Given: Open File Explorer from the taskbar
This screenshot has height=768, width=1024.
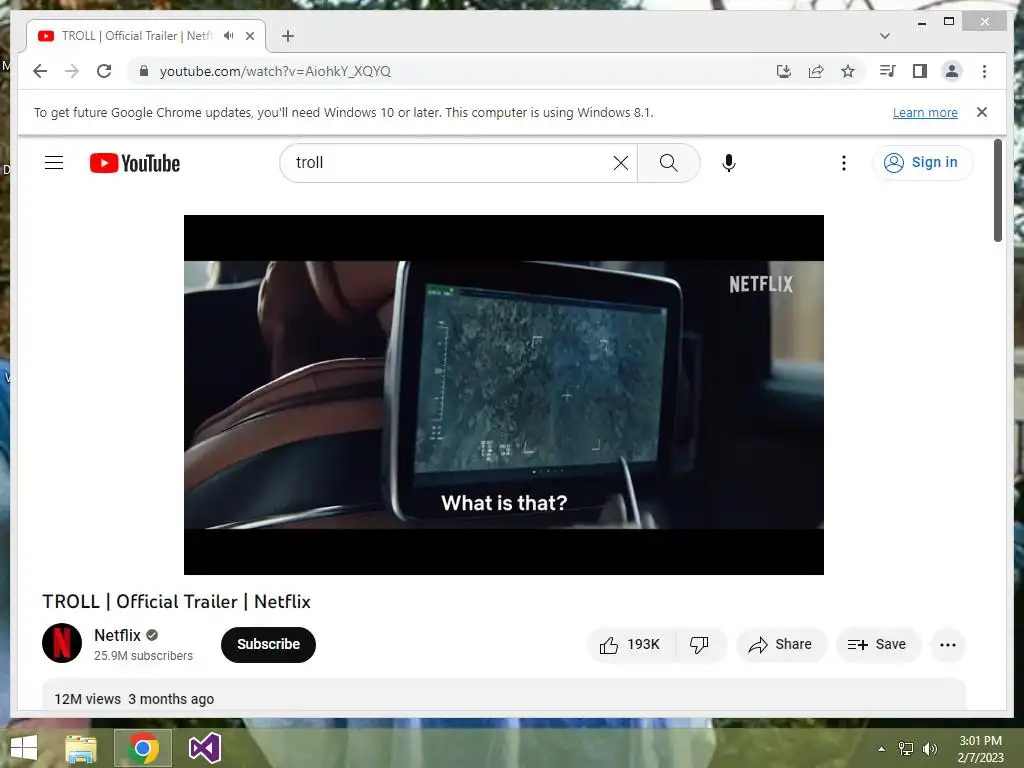Looking at the screenshot, I should pyautogui.click(x=81, y=748).
